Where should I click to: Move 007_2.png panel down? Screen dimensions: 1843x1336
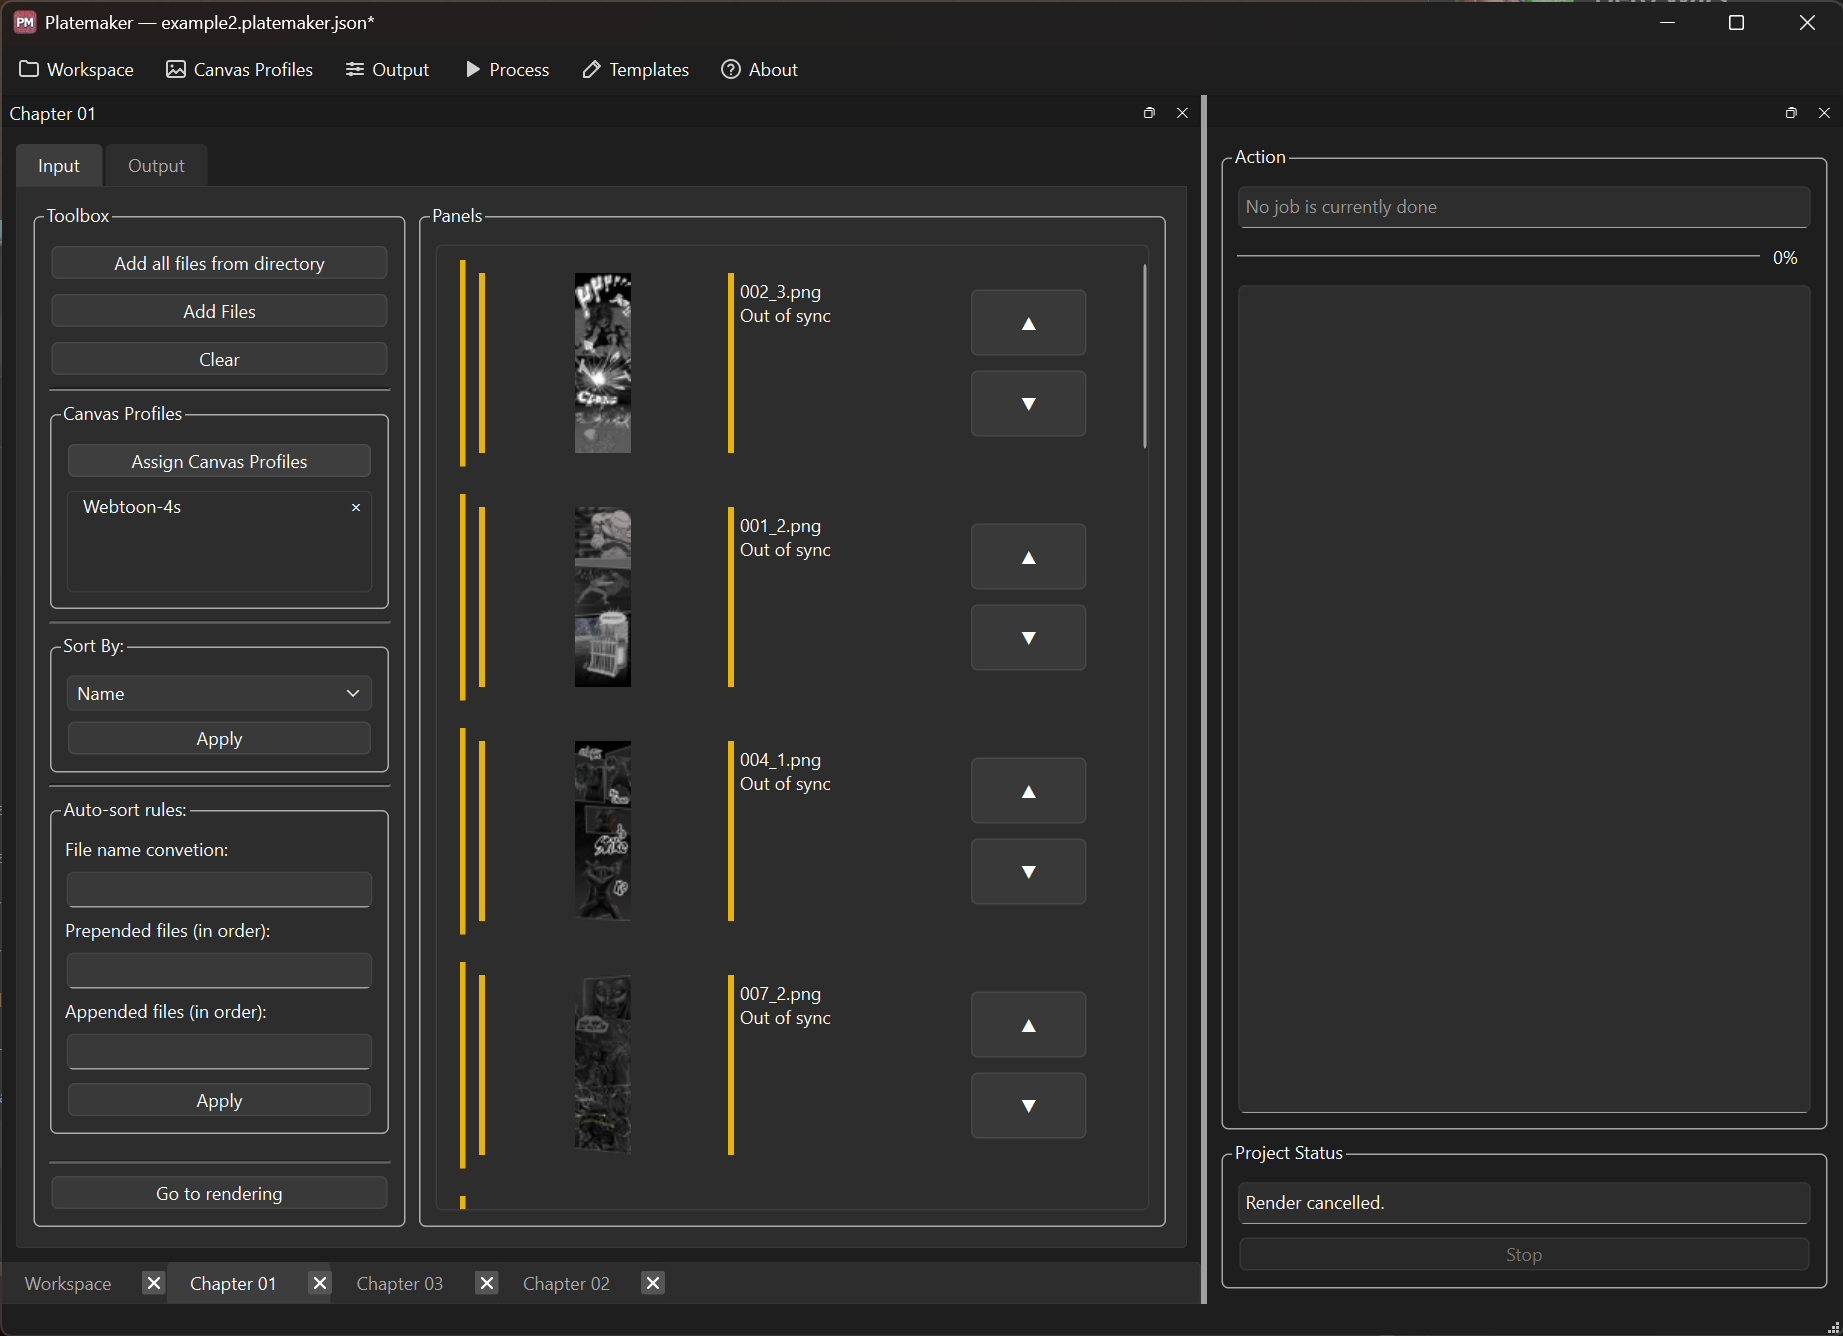coord(1028,1106)
